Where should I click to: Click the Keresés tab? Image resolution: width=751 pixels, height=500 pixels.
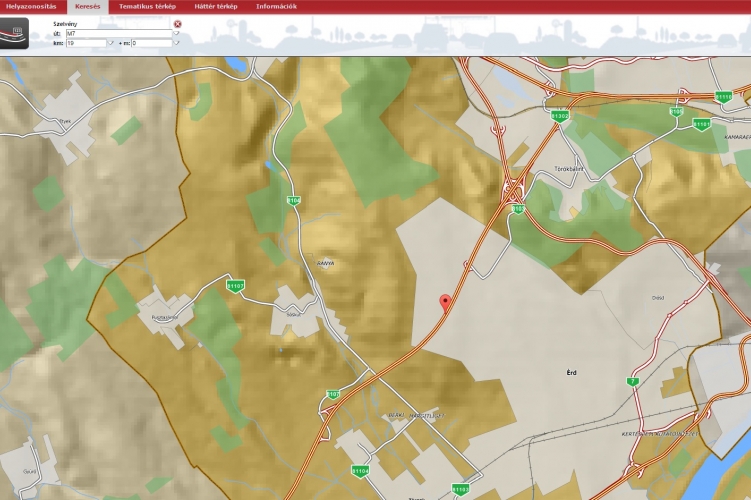click(88, 6)
